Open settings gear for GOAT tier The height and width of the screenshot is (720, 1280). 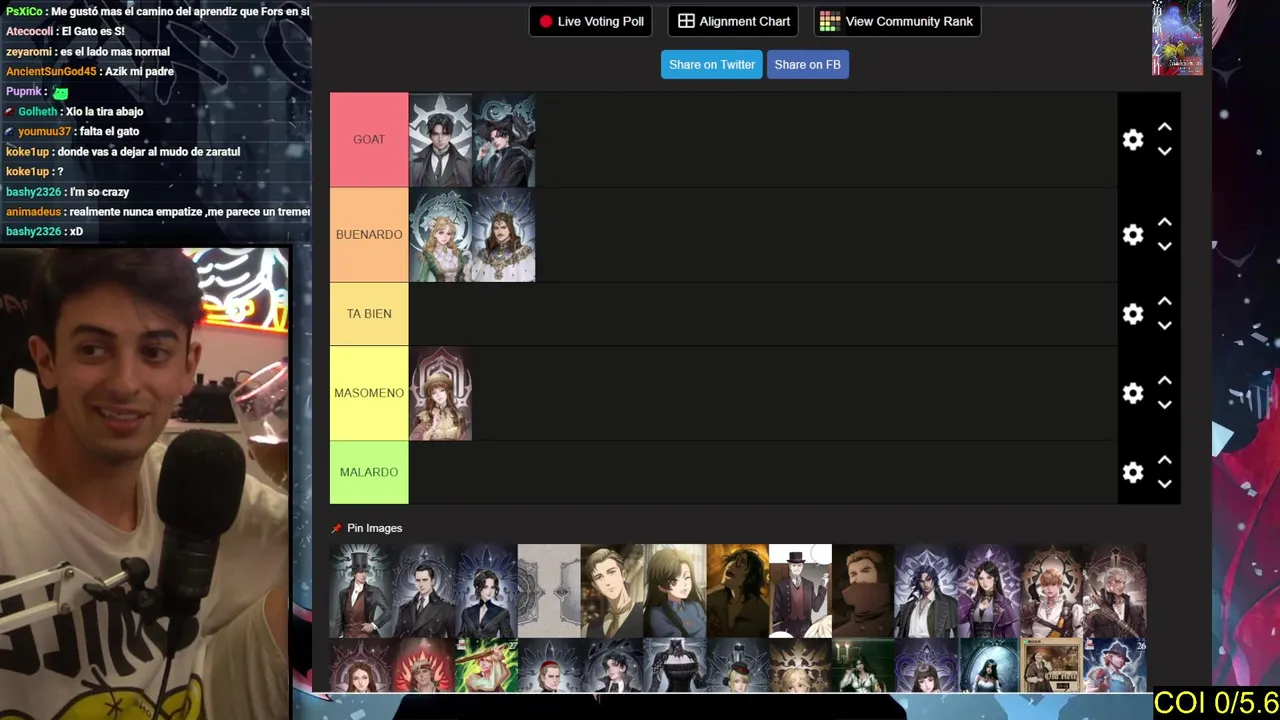tap(1132, 140)
